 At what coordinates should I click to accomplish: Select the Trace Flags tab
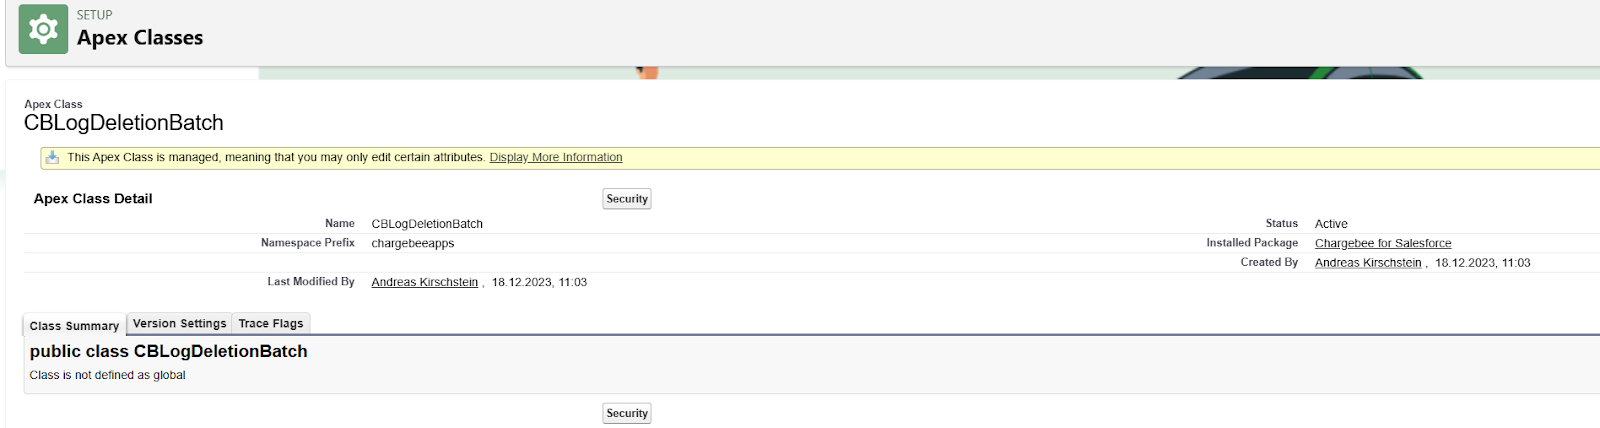(271, 324)
